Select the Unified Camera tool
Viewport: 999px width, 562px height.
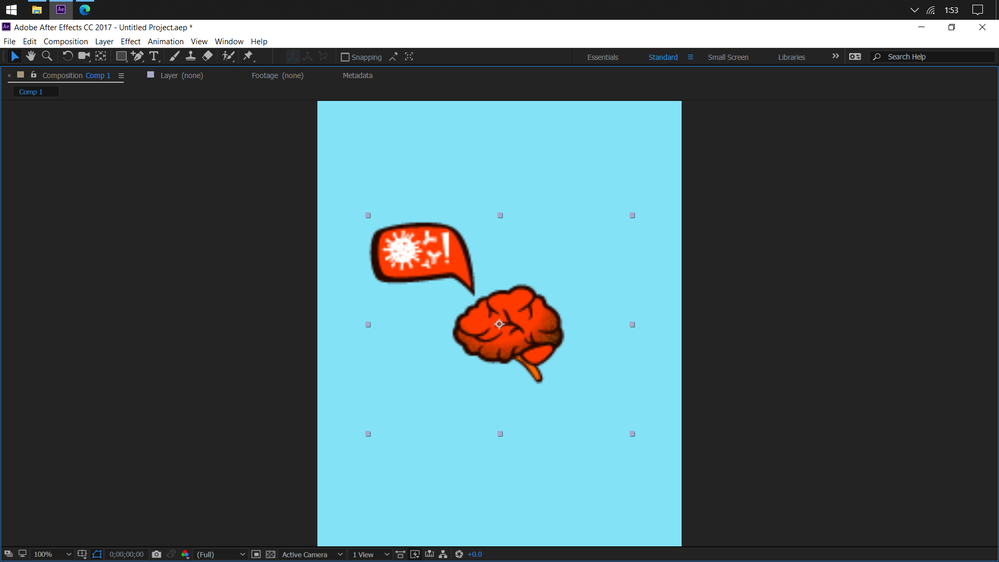tap(83, 57)
